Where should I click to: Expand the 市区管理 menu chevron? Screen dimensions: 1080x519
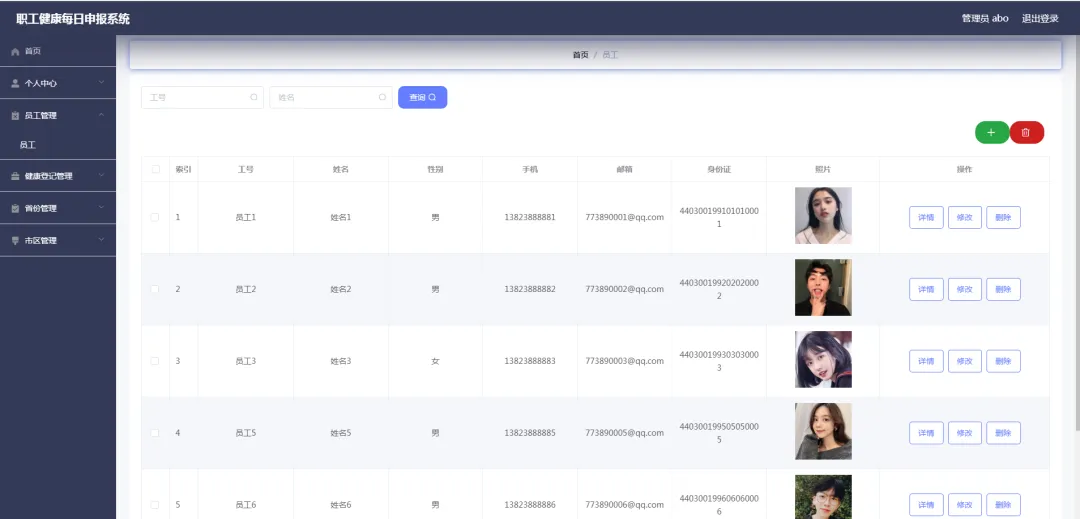pyautogui.click(x=101, y=240)
